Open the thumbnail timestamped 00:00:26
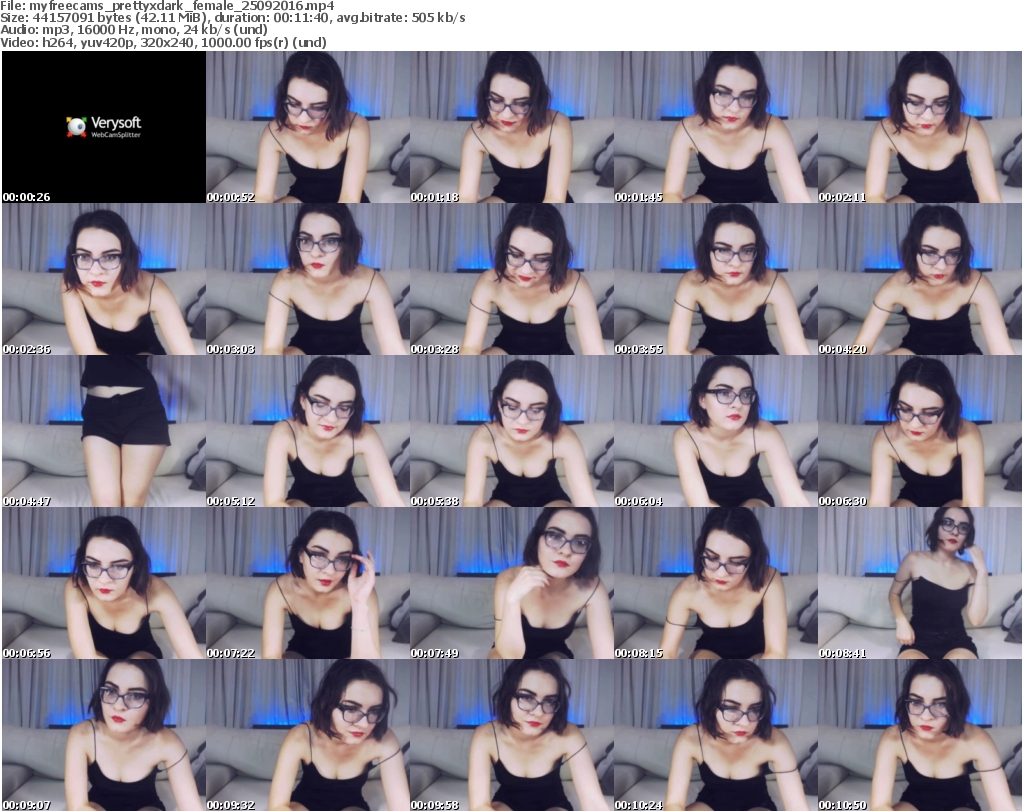The image size is (1024, 811). (x=104, y=127)
